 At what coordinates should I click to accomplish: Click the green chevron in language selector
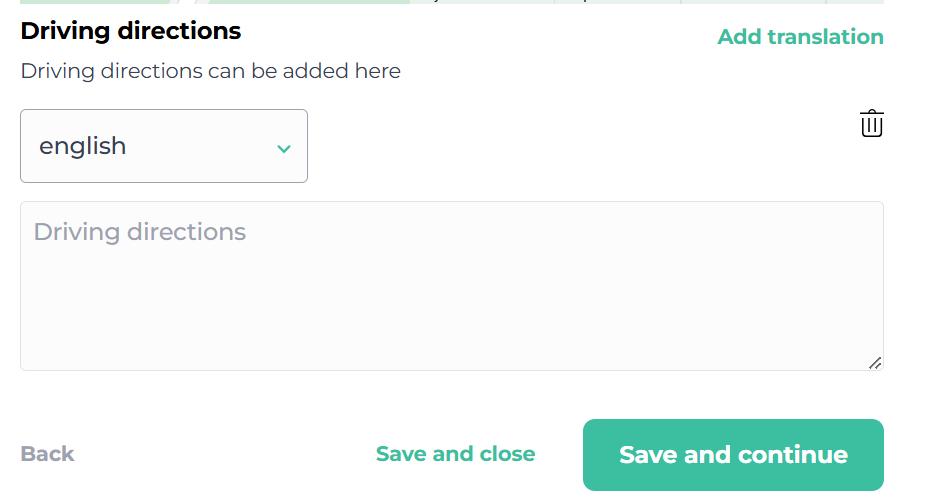(284, 149)
